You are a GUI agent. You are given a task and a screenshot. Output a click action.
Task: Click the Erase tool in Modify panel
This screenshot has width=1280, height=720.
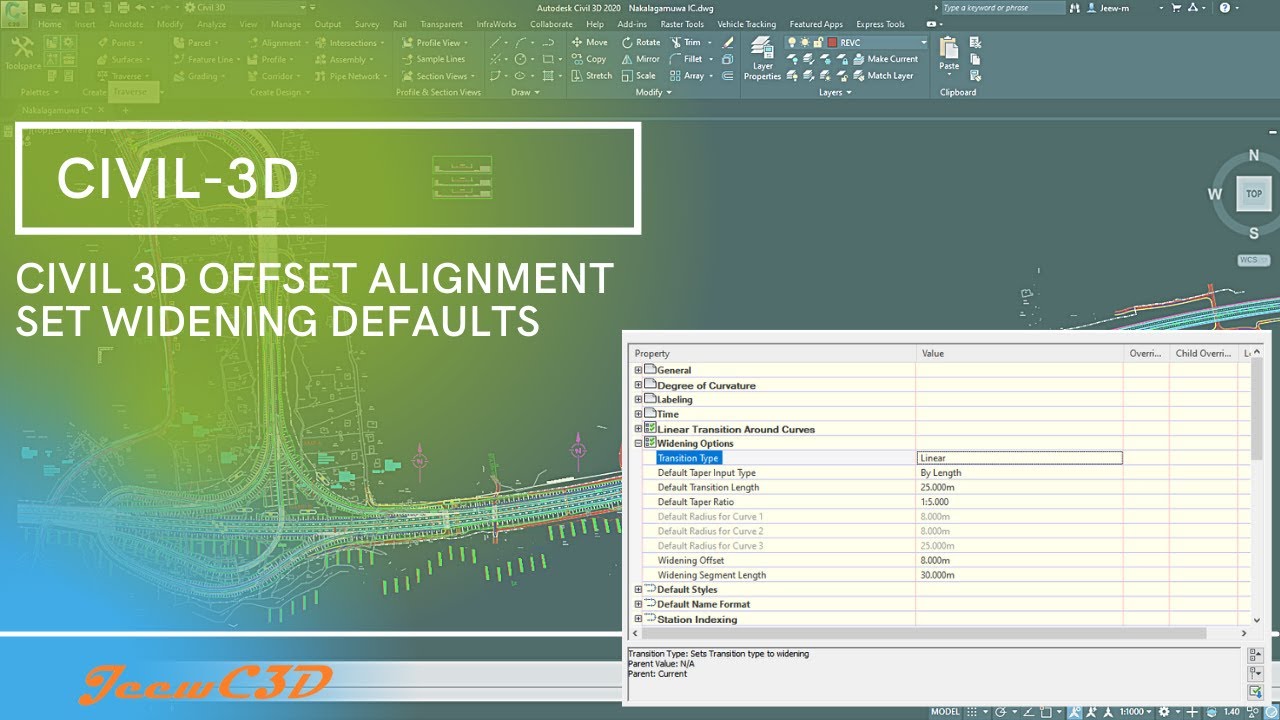pyautogui.click(x=728, y=42)
